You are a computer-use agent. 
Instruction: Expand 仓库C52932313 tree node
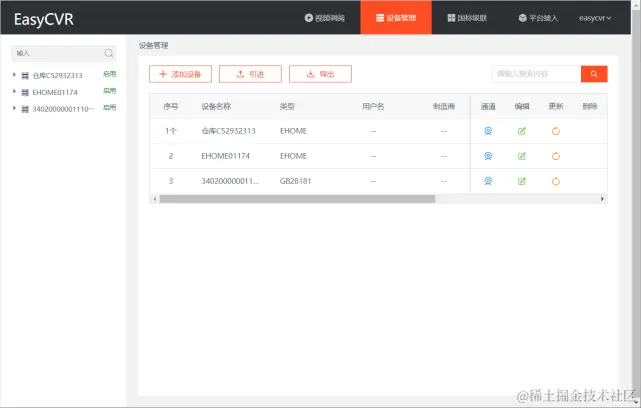14,75
